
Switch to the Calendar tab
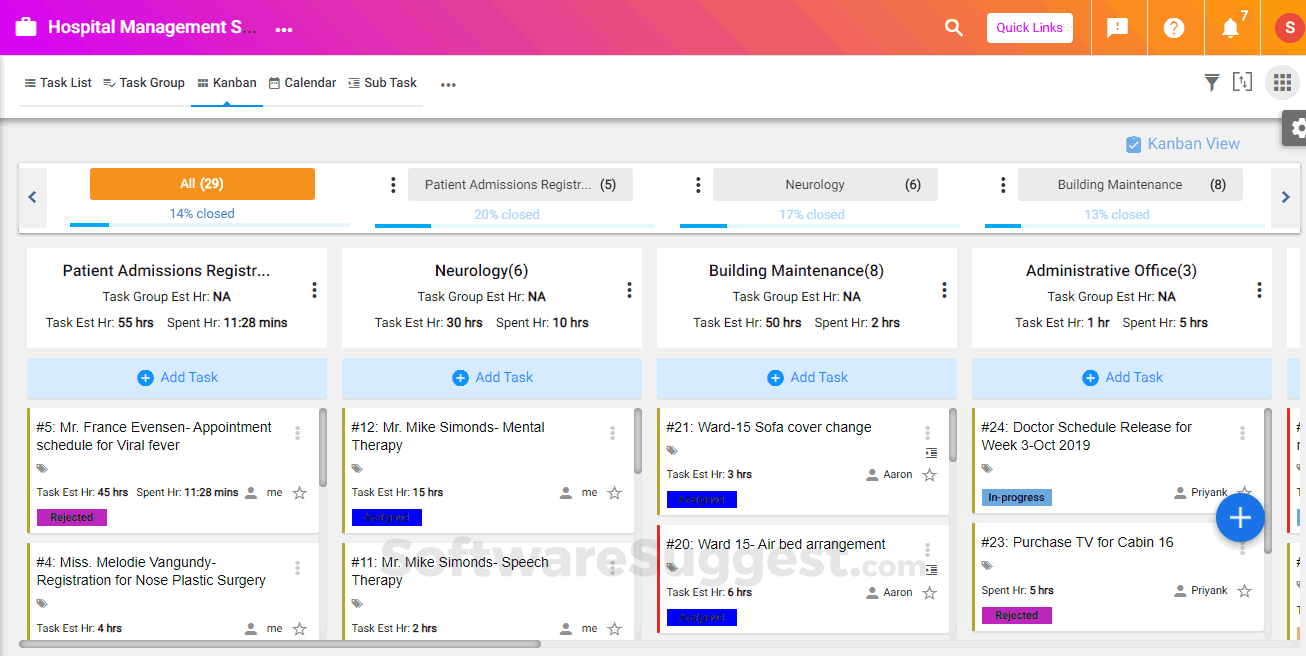pos(302,83)
